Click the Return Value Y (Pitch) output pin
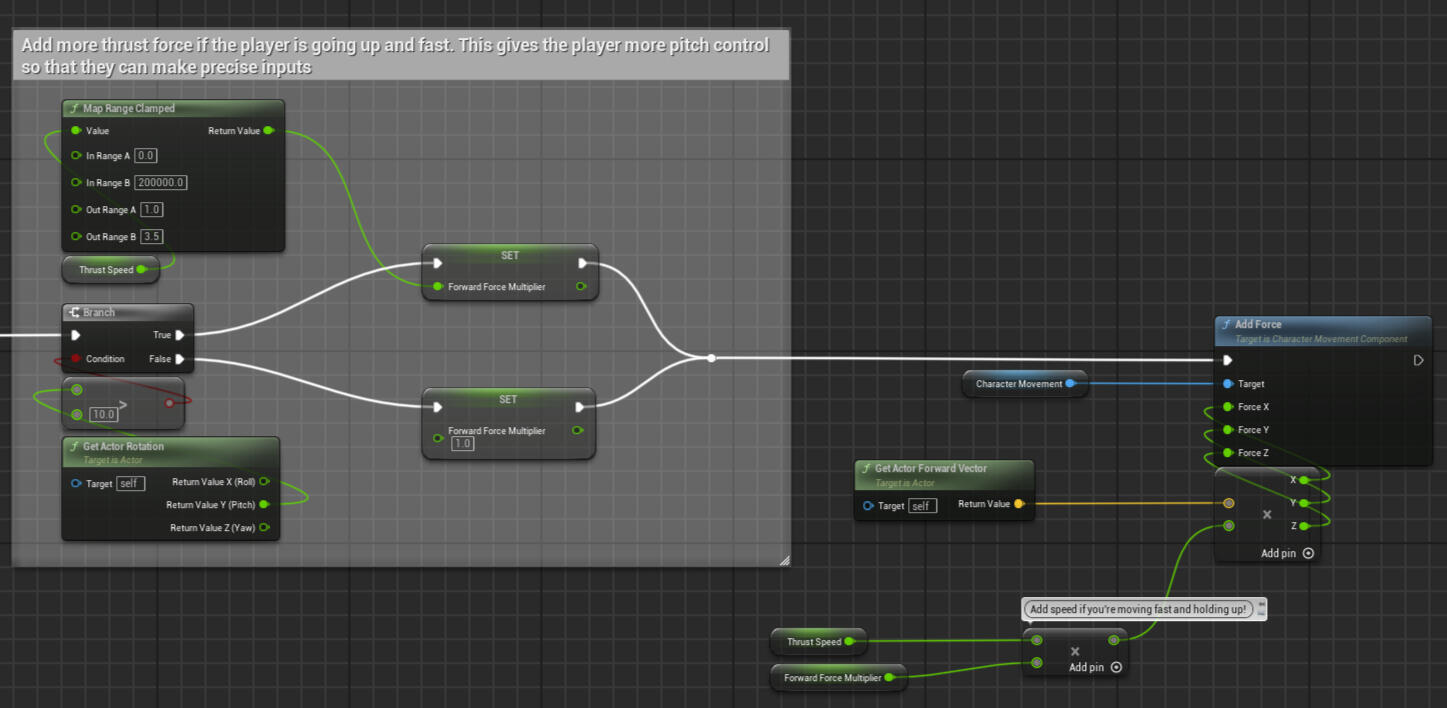This screenshot has width=1447, height=708. click(264, 505)
